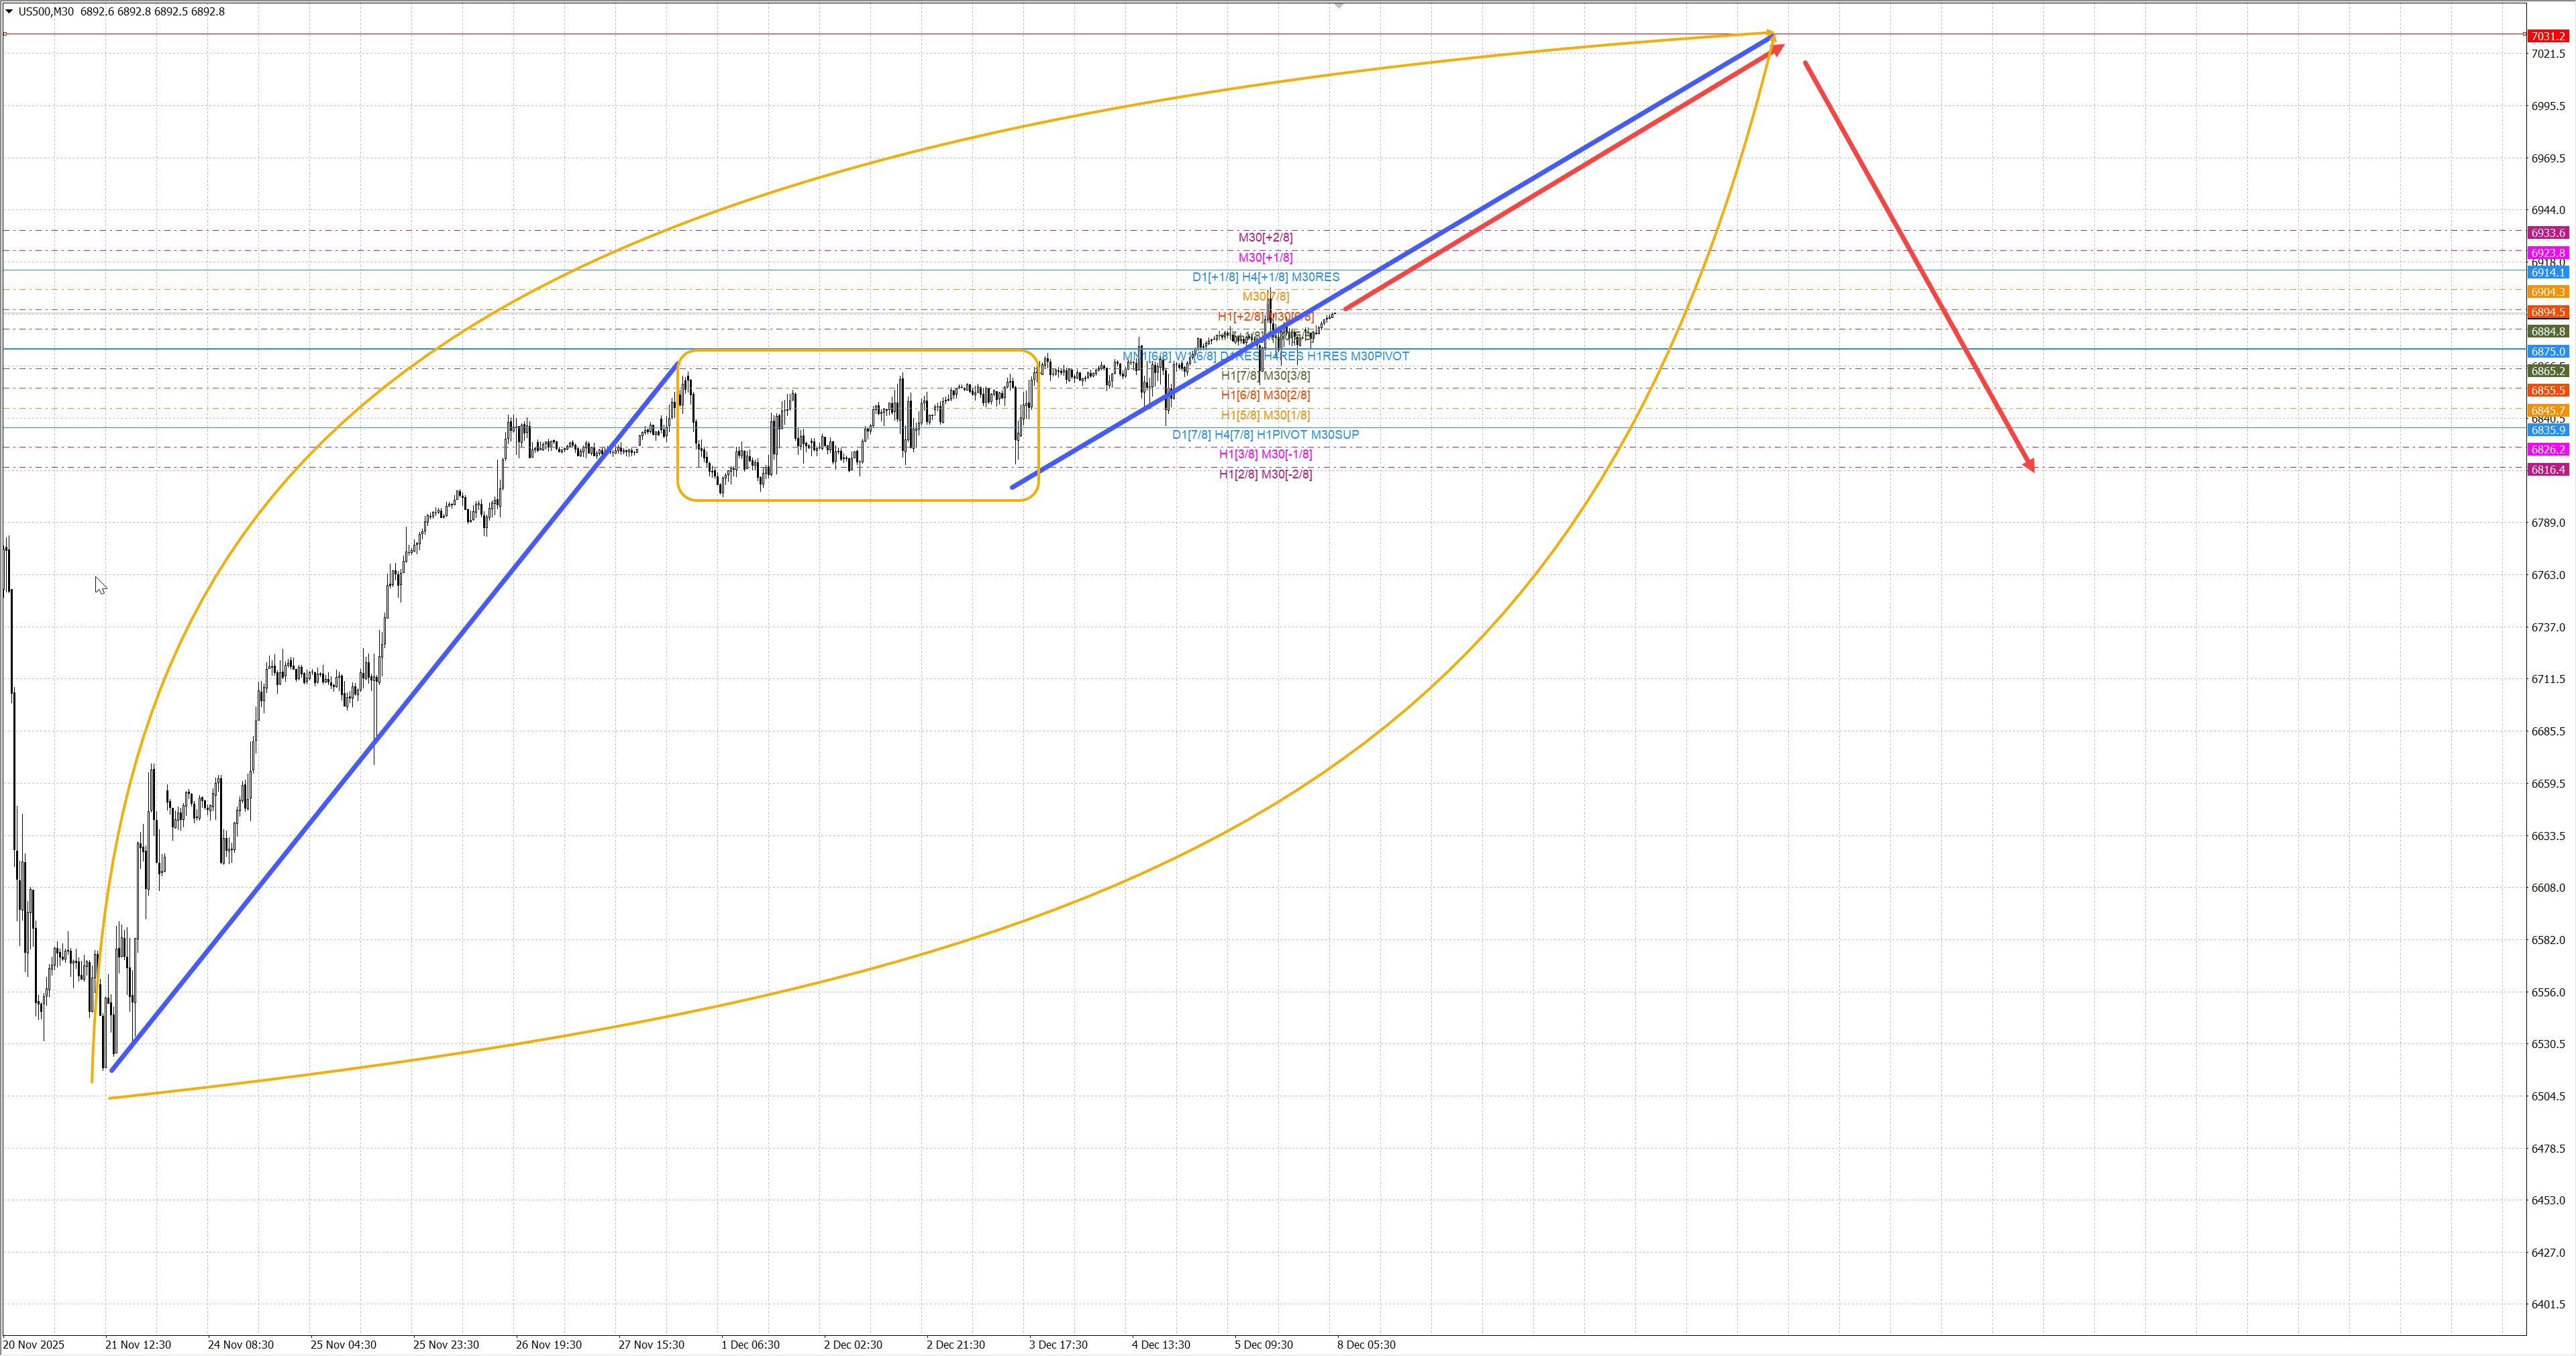Click the 8 Dec 05:30 time label
This screenshot has width=2576, height=1356.
tap(1366, 1345)
